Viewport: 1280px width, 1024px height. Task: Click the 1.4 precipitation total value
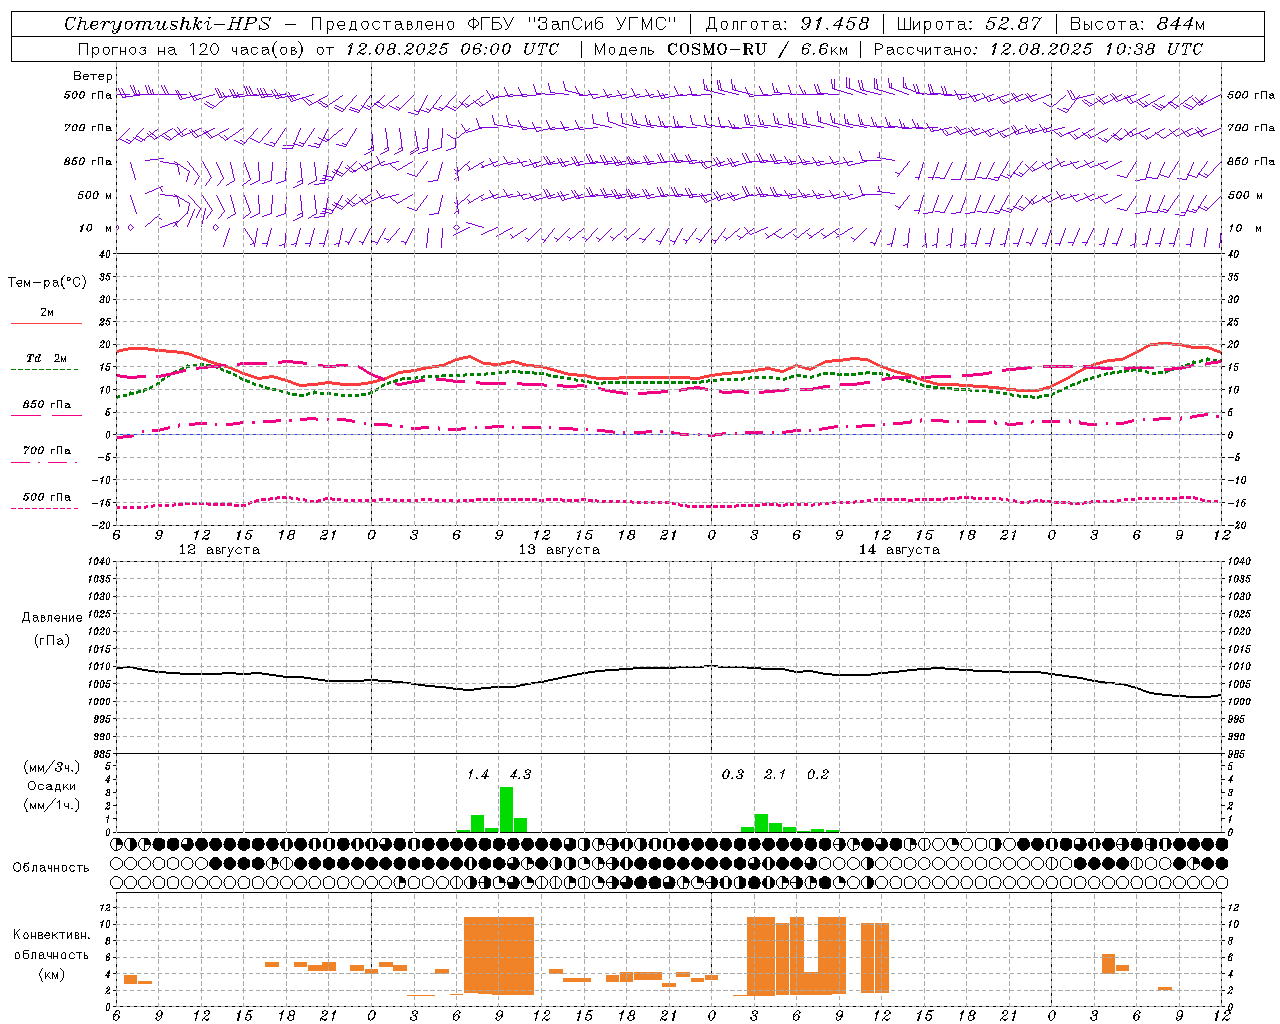[x=478, y=774]
